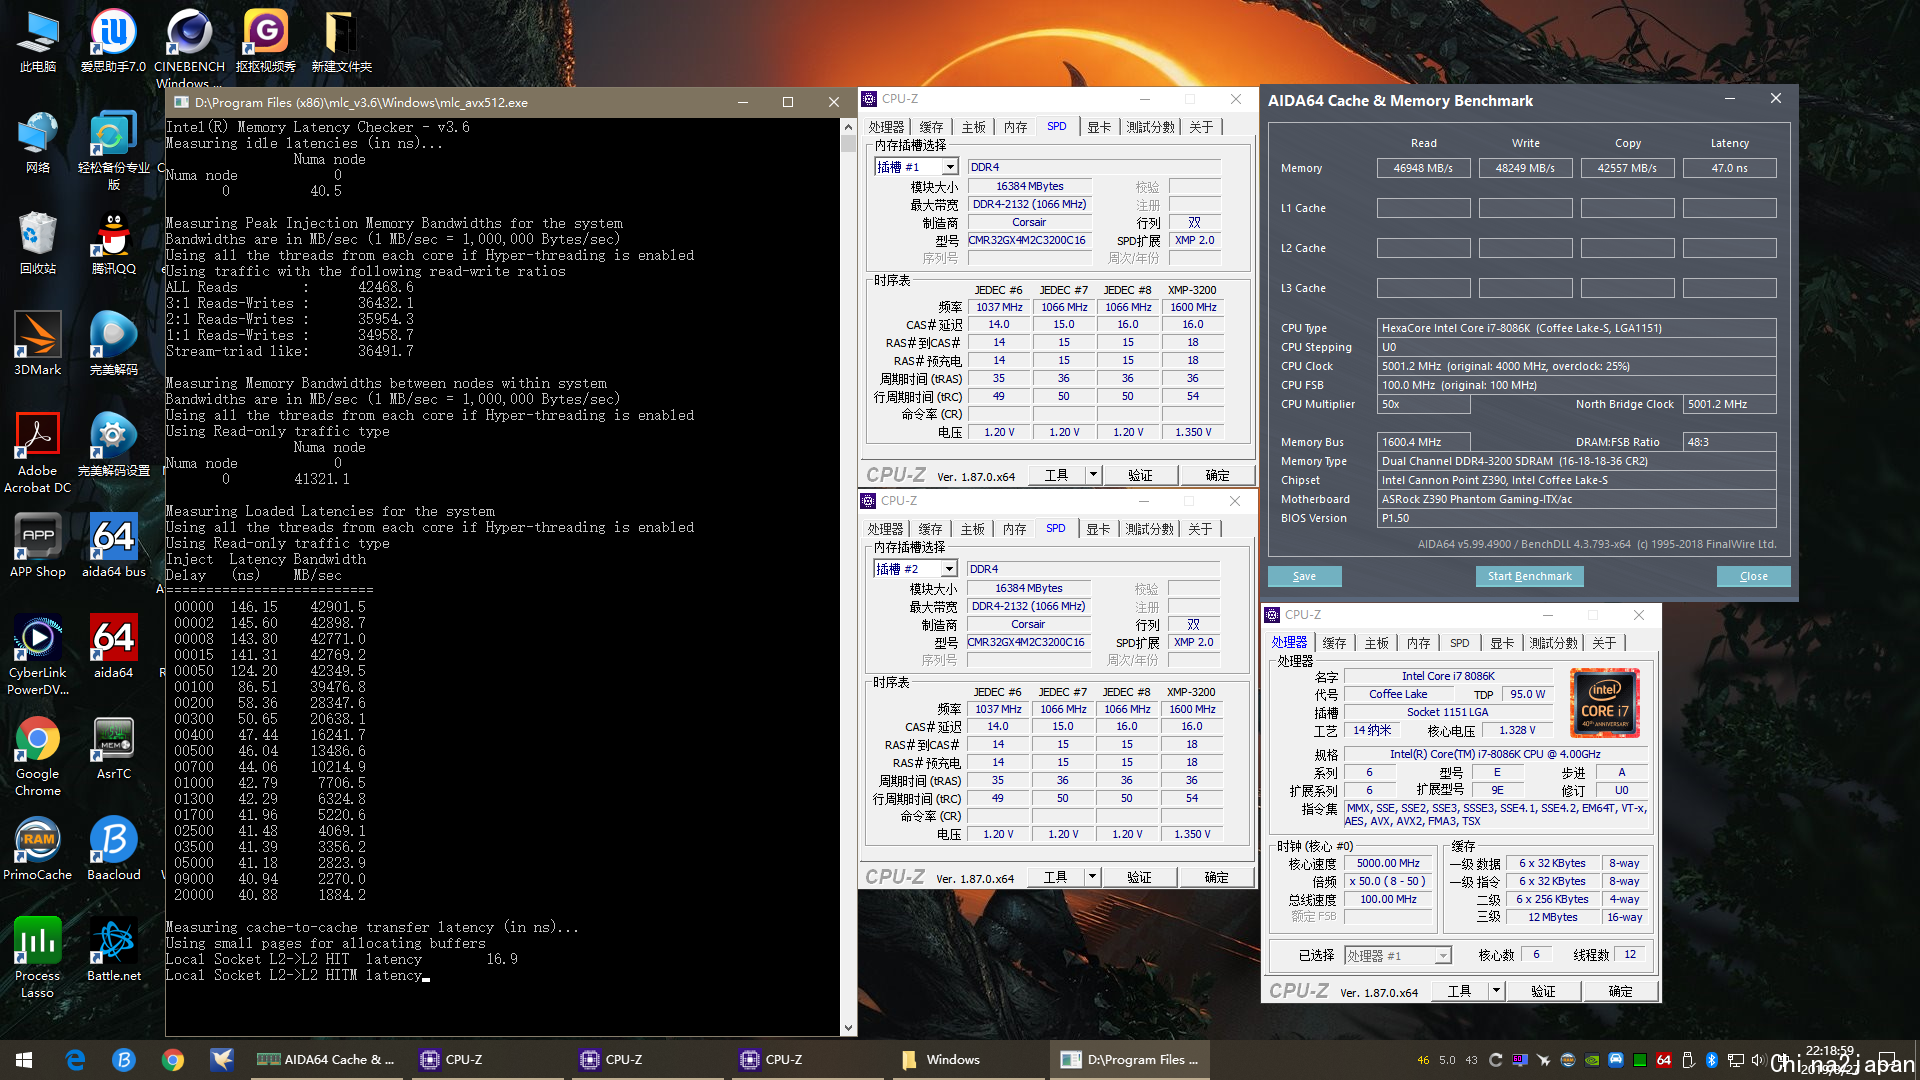Expand 工具 dropdown arrow in middle CPU-Z
This screenshot has width=1920, height=1080.
coord(1092,877)
